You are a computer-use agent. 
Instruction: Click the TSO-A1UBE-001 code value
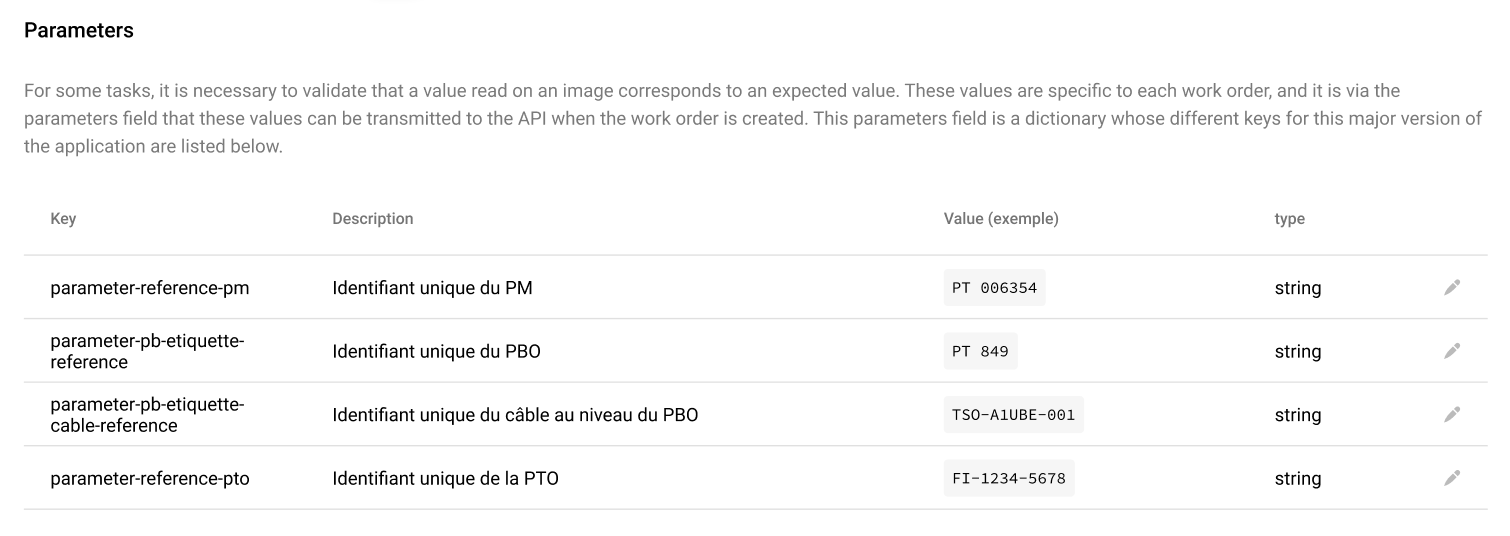click(1013, 415)
